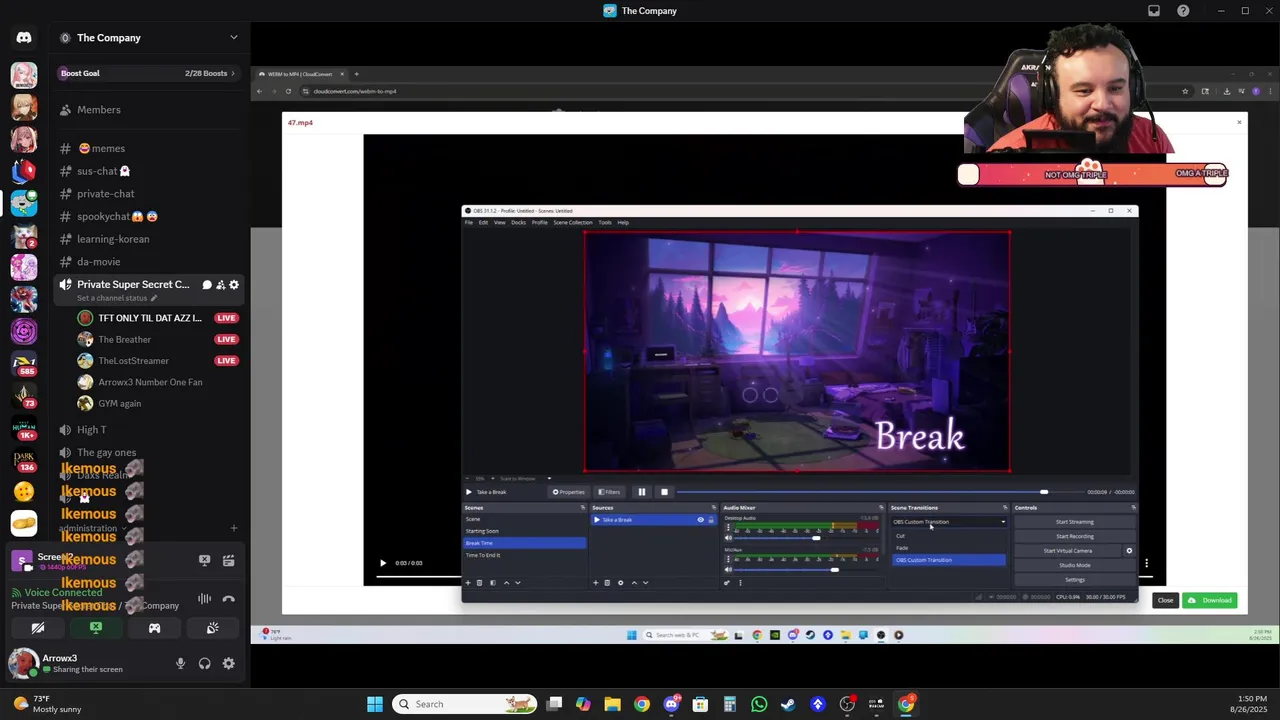Image resolution: width=1280 pixels, height=720 pixels.
Task: Click Start Streaming in OBS controls
Action: point(1075,522)
